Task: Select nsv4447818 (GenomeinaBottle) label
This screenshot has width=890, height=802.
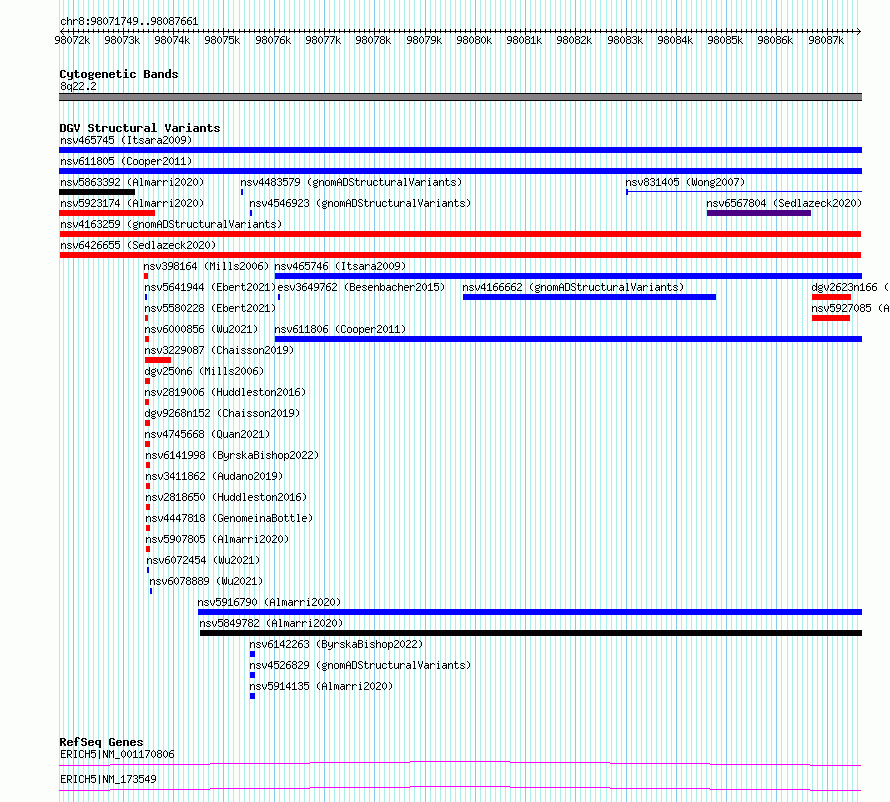Action: pos(229,518)
